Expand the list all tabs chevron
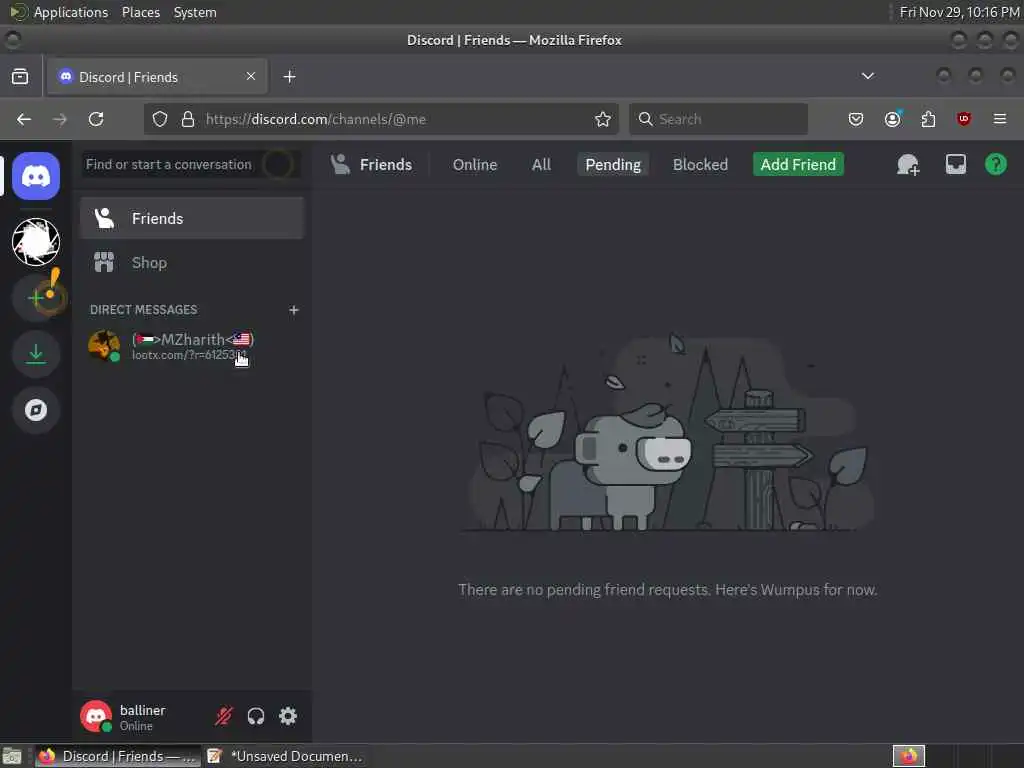The image size is (1024, 768). (x=867, y=76)
